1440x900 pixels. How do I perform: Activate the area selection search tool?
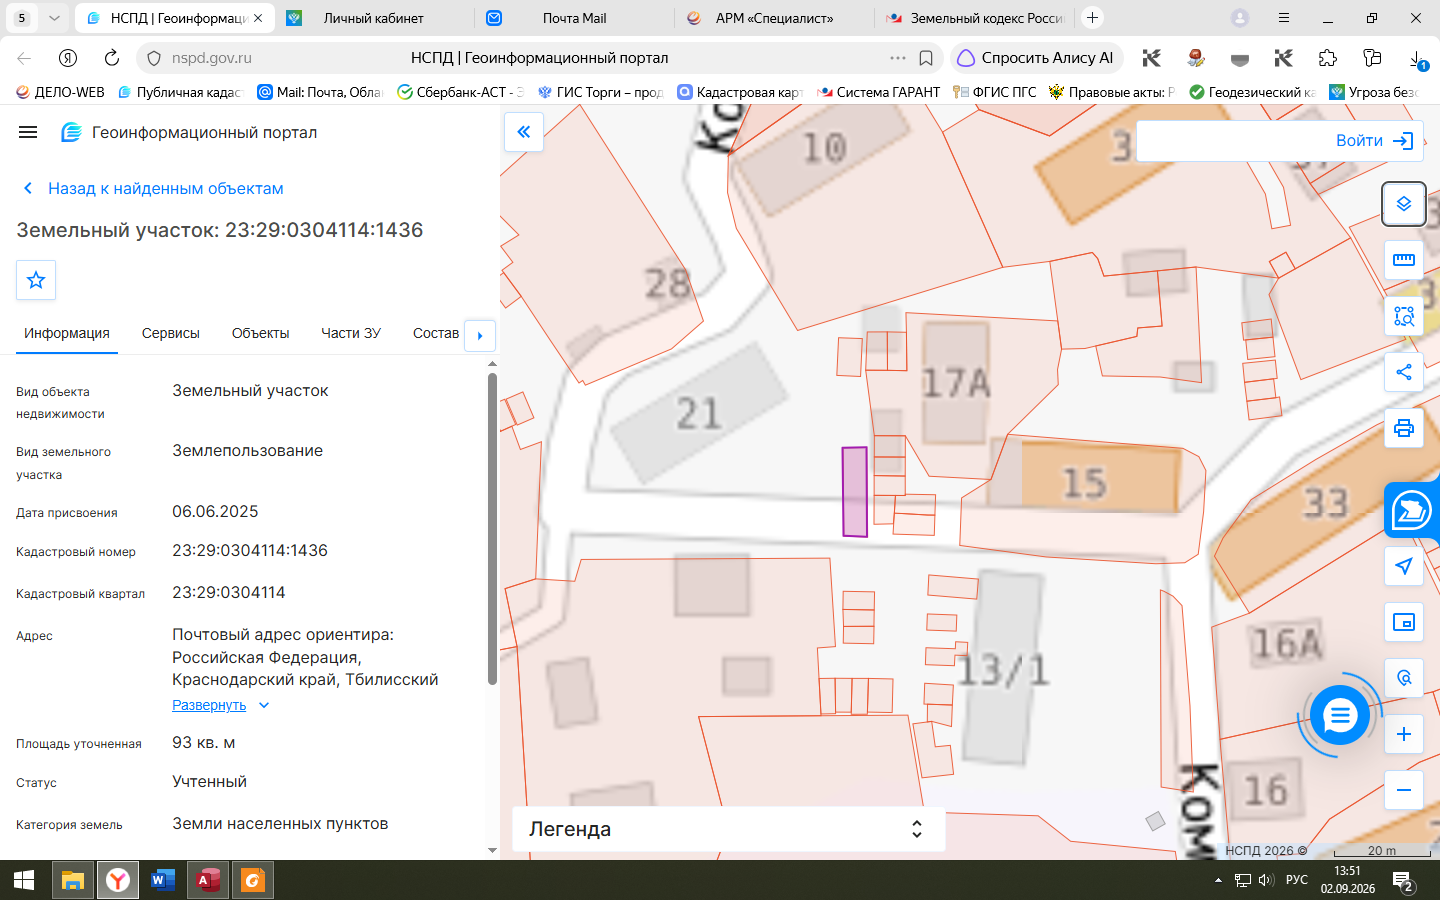tap(1404, 316)
